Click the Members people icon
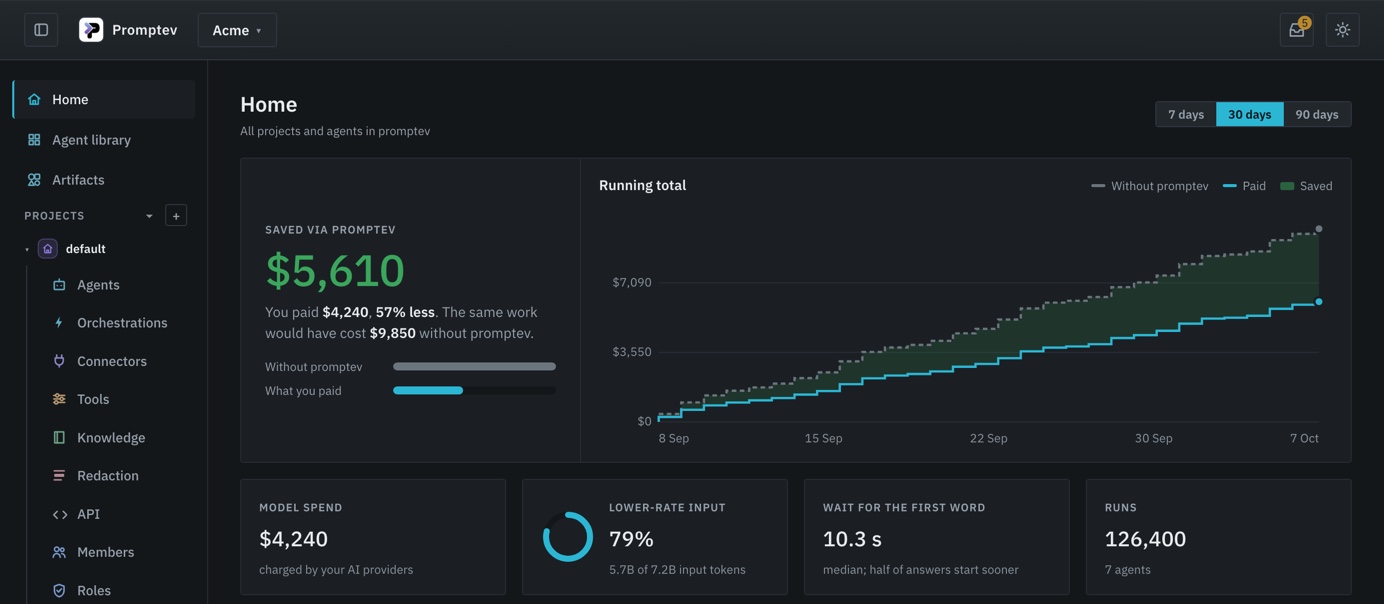 [x=59, y=552]
